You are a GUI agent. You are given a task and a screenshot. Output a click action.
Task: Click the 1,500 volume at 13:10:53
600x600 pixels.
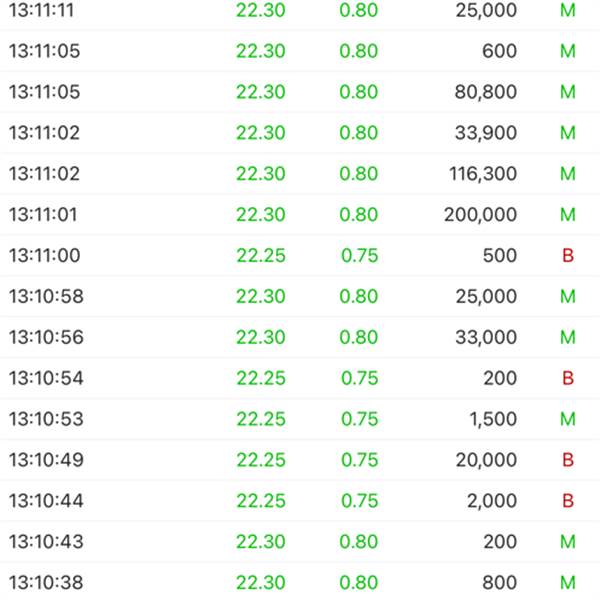493,419
